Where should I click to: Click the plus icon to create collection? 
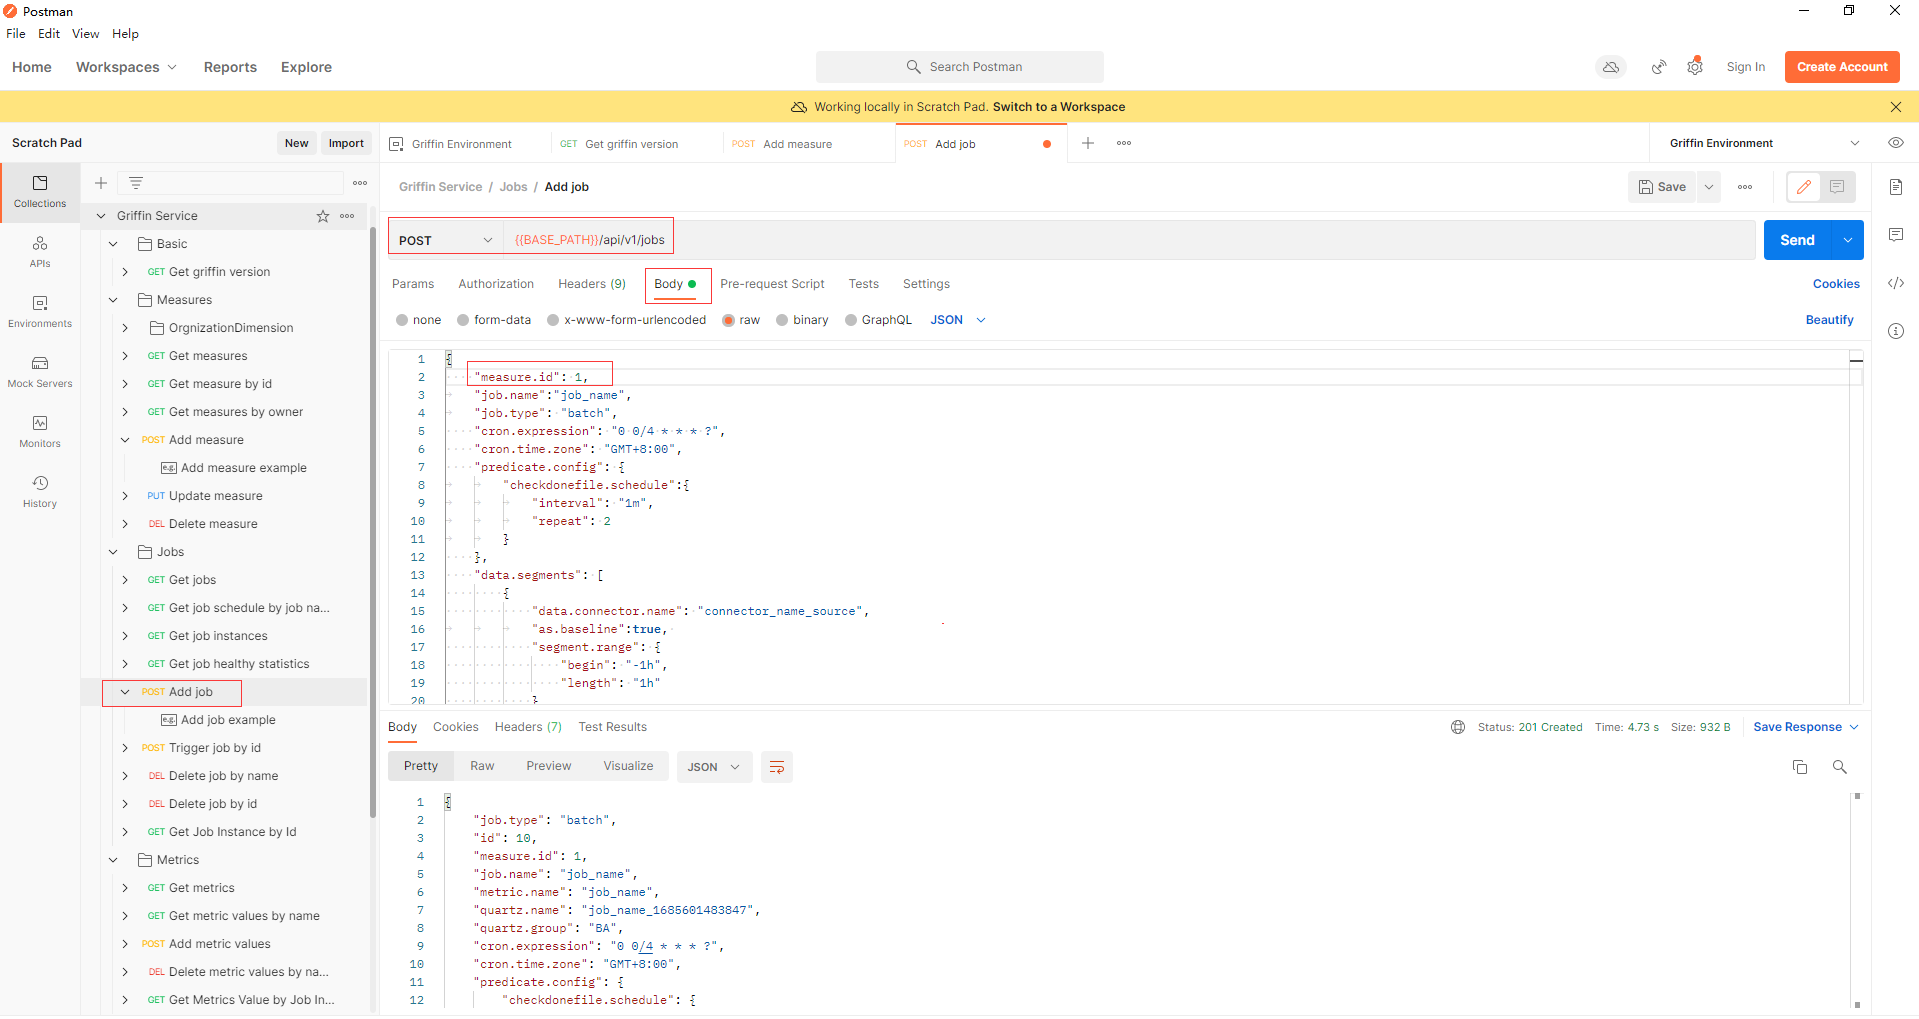101,183
